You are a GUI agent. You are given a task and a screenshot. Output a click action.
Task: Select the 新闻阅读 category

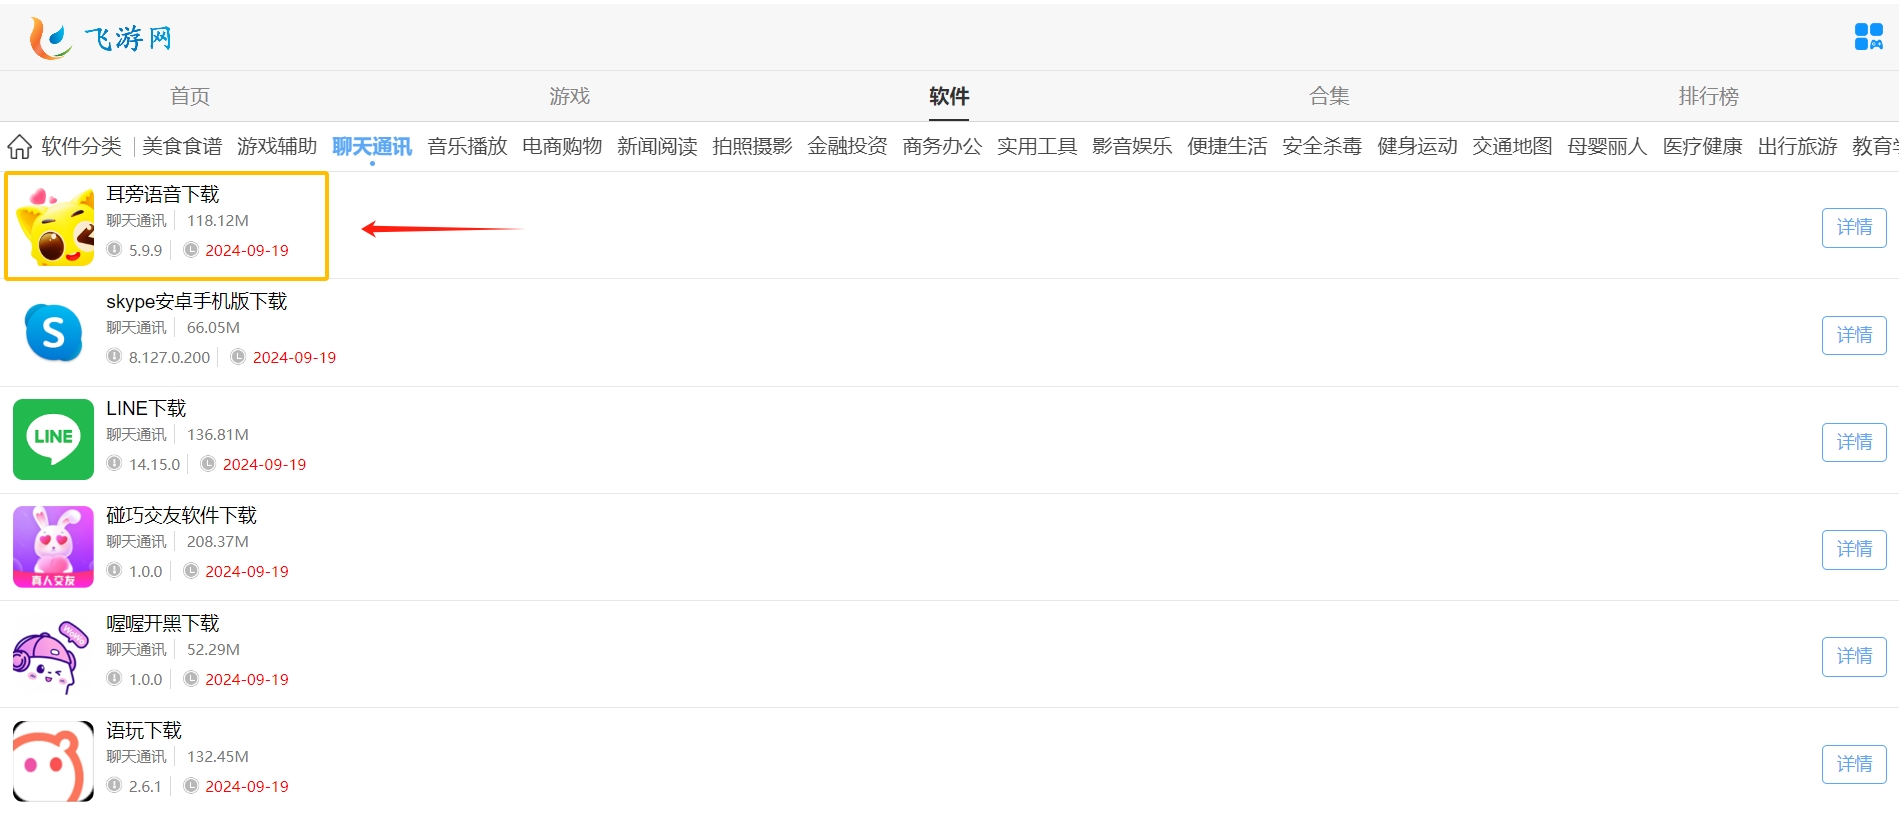coord(657,146)
